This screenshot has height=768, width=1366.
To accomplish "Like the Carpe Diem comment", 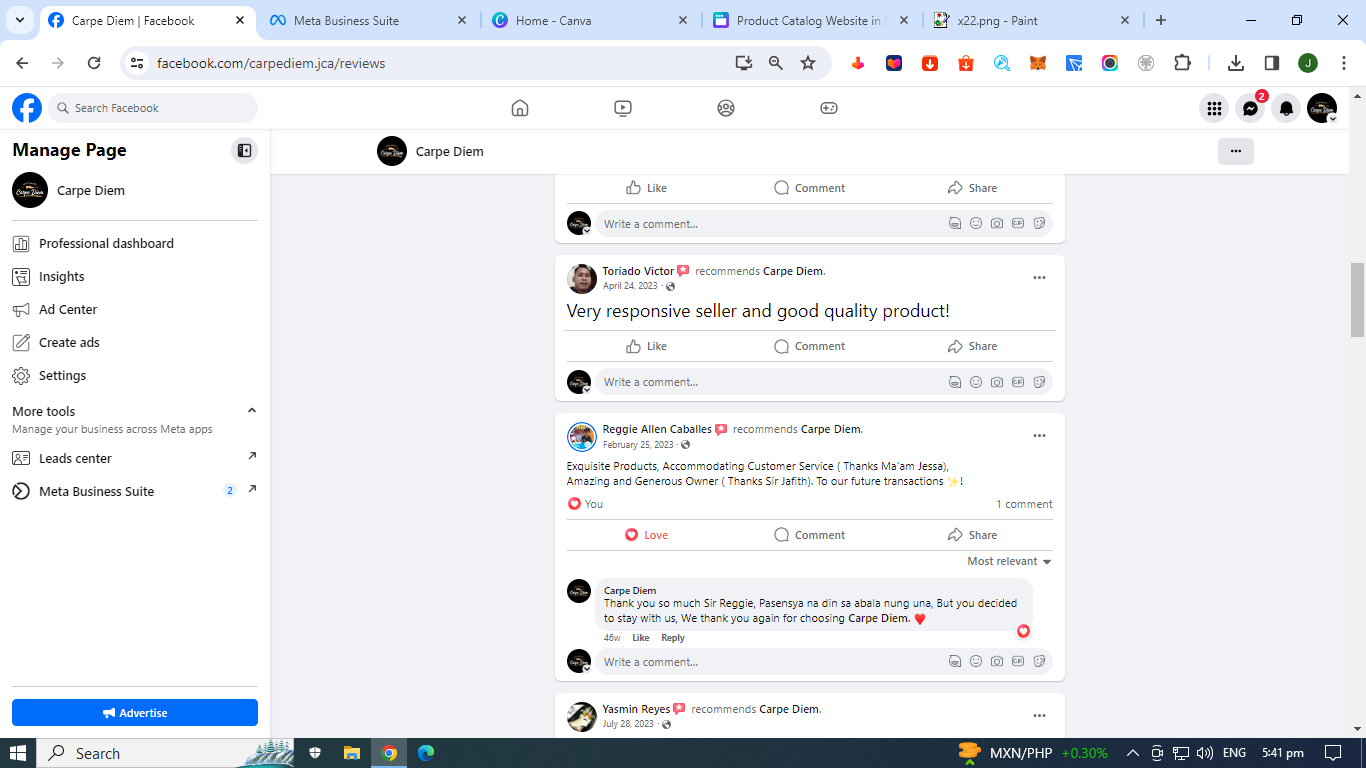I will point(640,638).
